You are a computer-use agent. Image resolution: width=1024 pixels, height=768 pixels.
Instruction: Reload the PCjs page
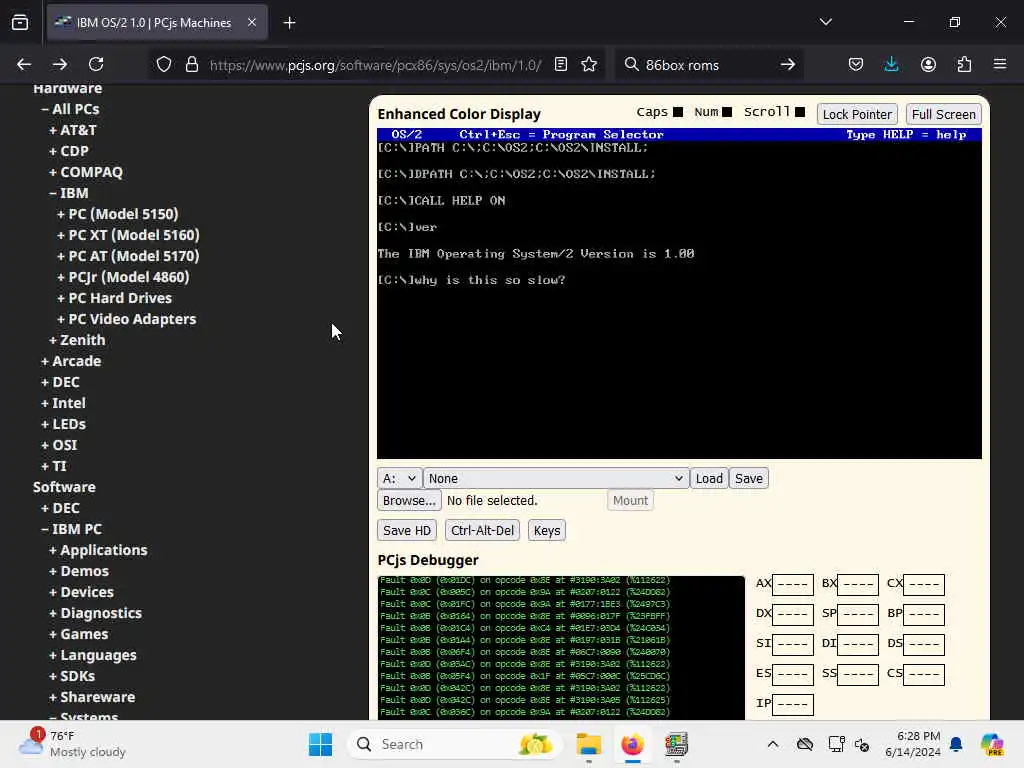[96, 64]
